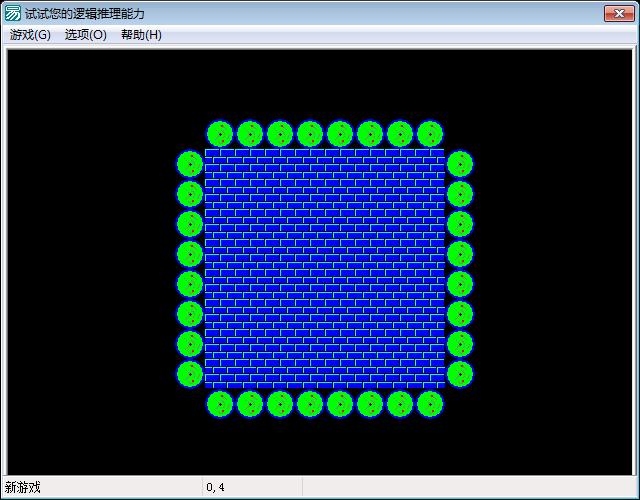This screenshot has height=500, width=640.
Task: Click the bottommost green ball in left column
Action: click(190, 374)
